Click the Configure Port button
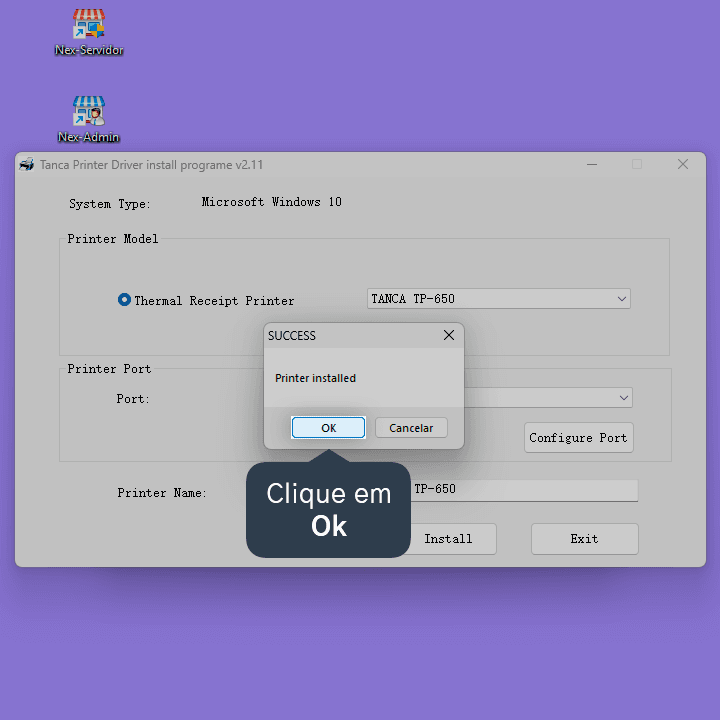Viewport: 720px width, 720px height. pyautogui.click(x=579, y=438)
